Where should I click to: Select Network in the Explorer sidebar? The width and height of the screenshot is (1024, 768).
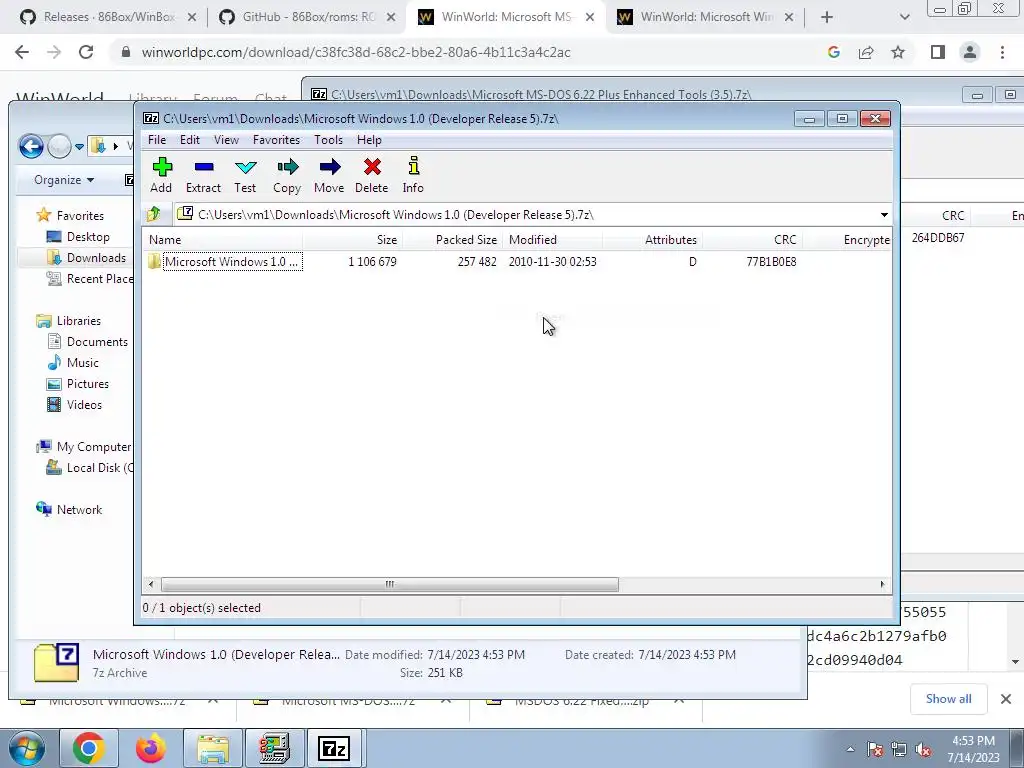point(79,510)
